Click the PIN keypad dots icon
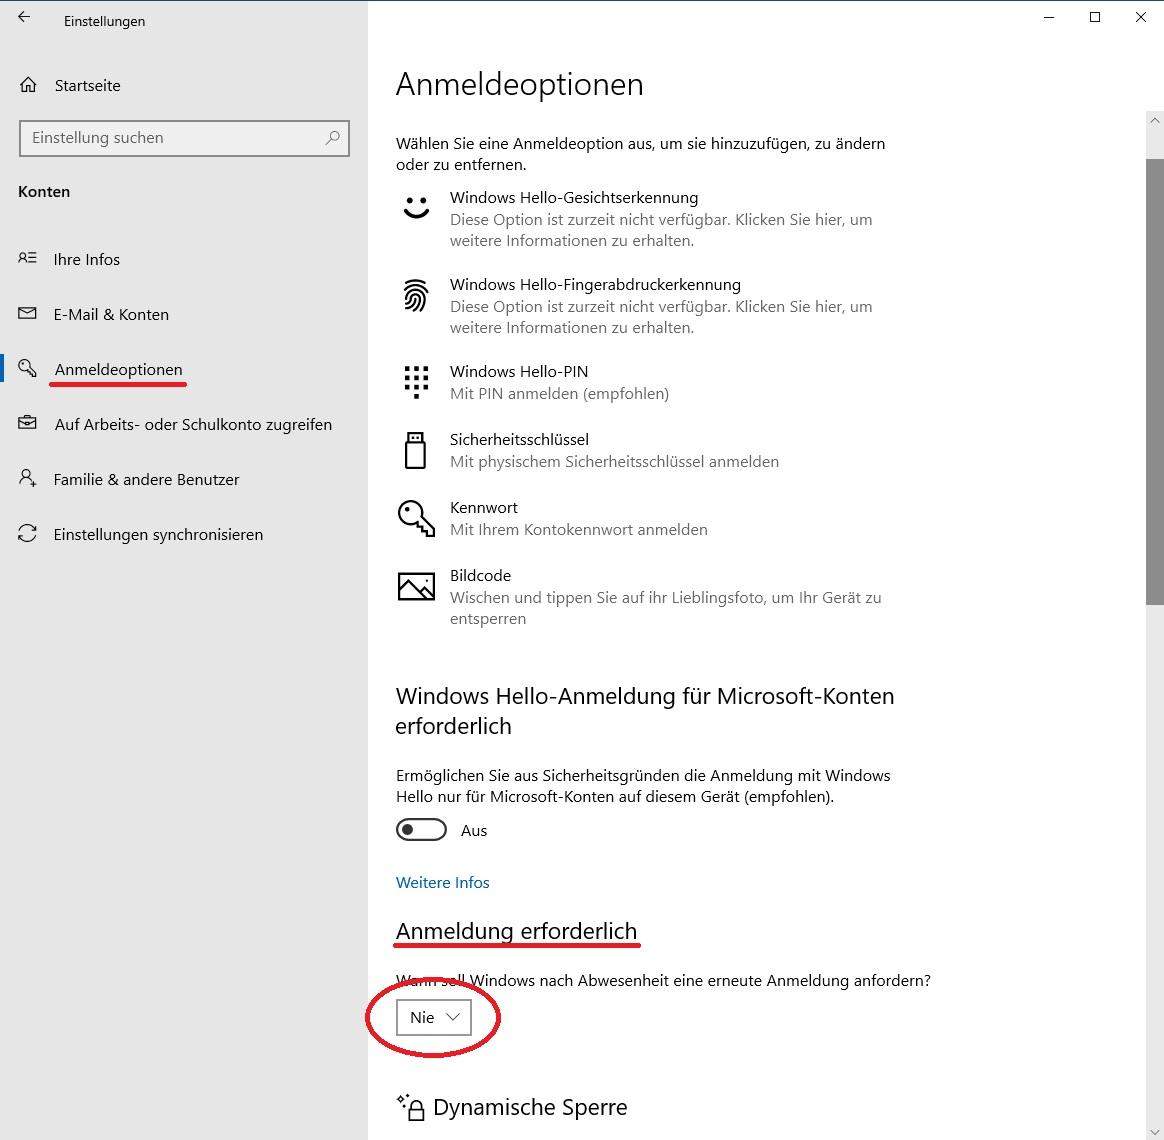 pyautogui.click(x=416, y=381)
